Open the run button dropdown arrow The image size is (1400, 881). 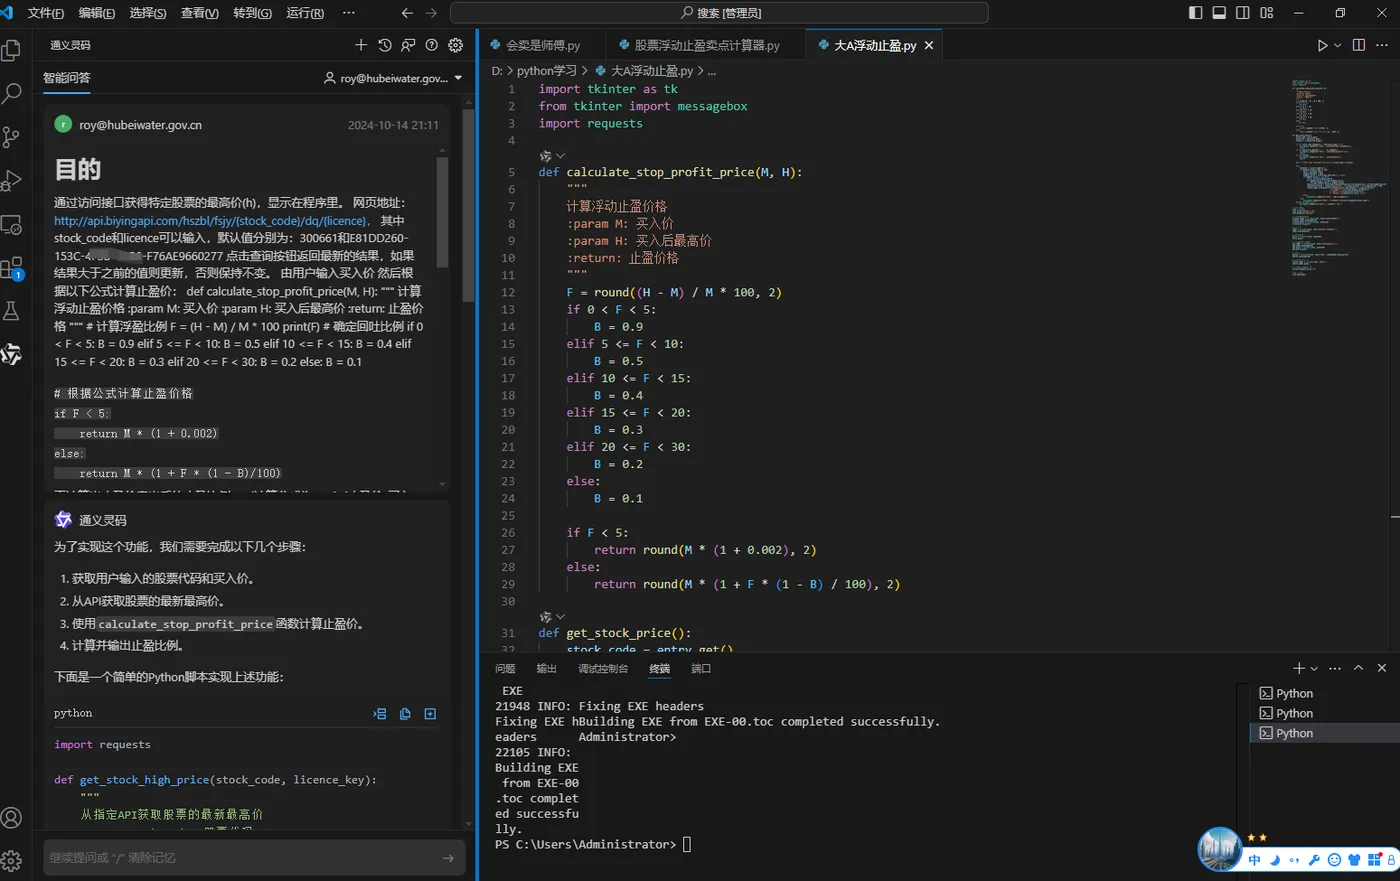pos(1337,45)
